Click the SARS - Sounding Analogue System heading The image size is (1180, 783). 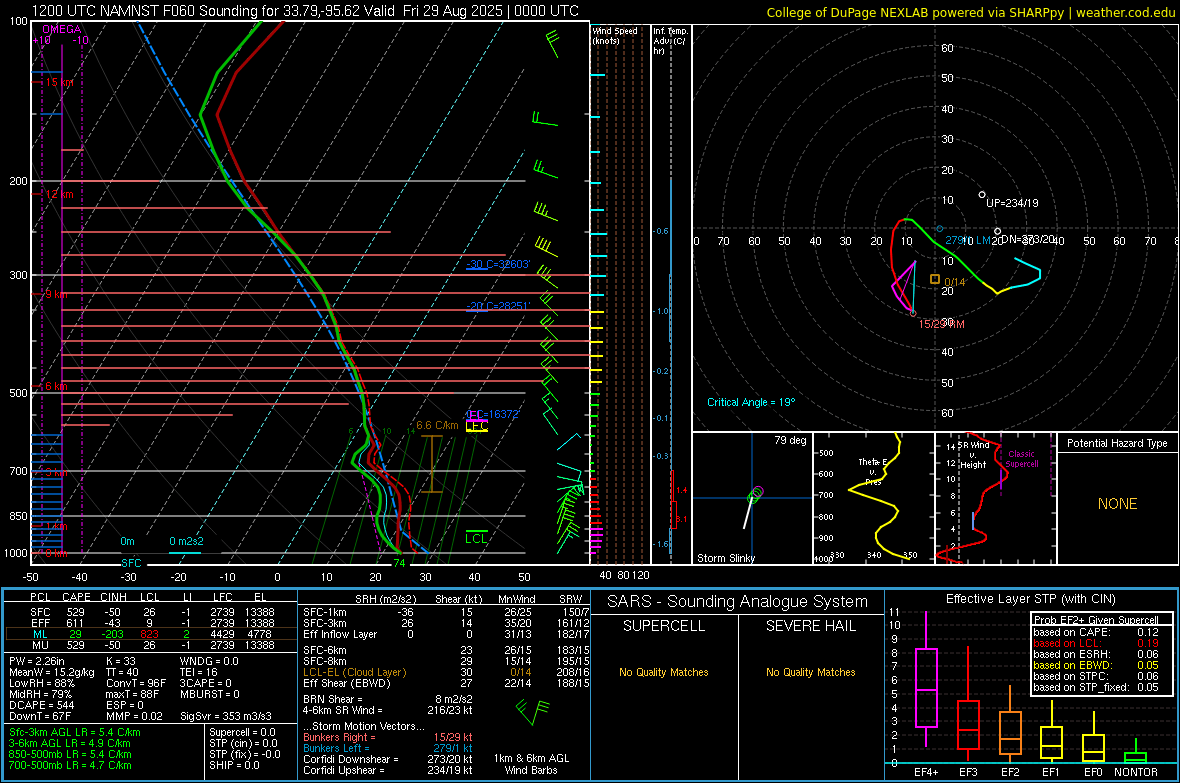coord(737,602)
